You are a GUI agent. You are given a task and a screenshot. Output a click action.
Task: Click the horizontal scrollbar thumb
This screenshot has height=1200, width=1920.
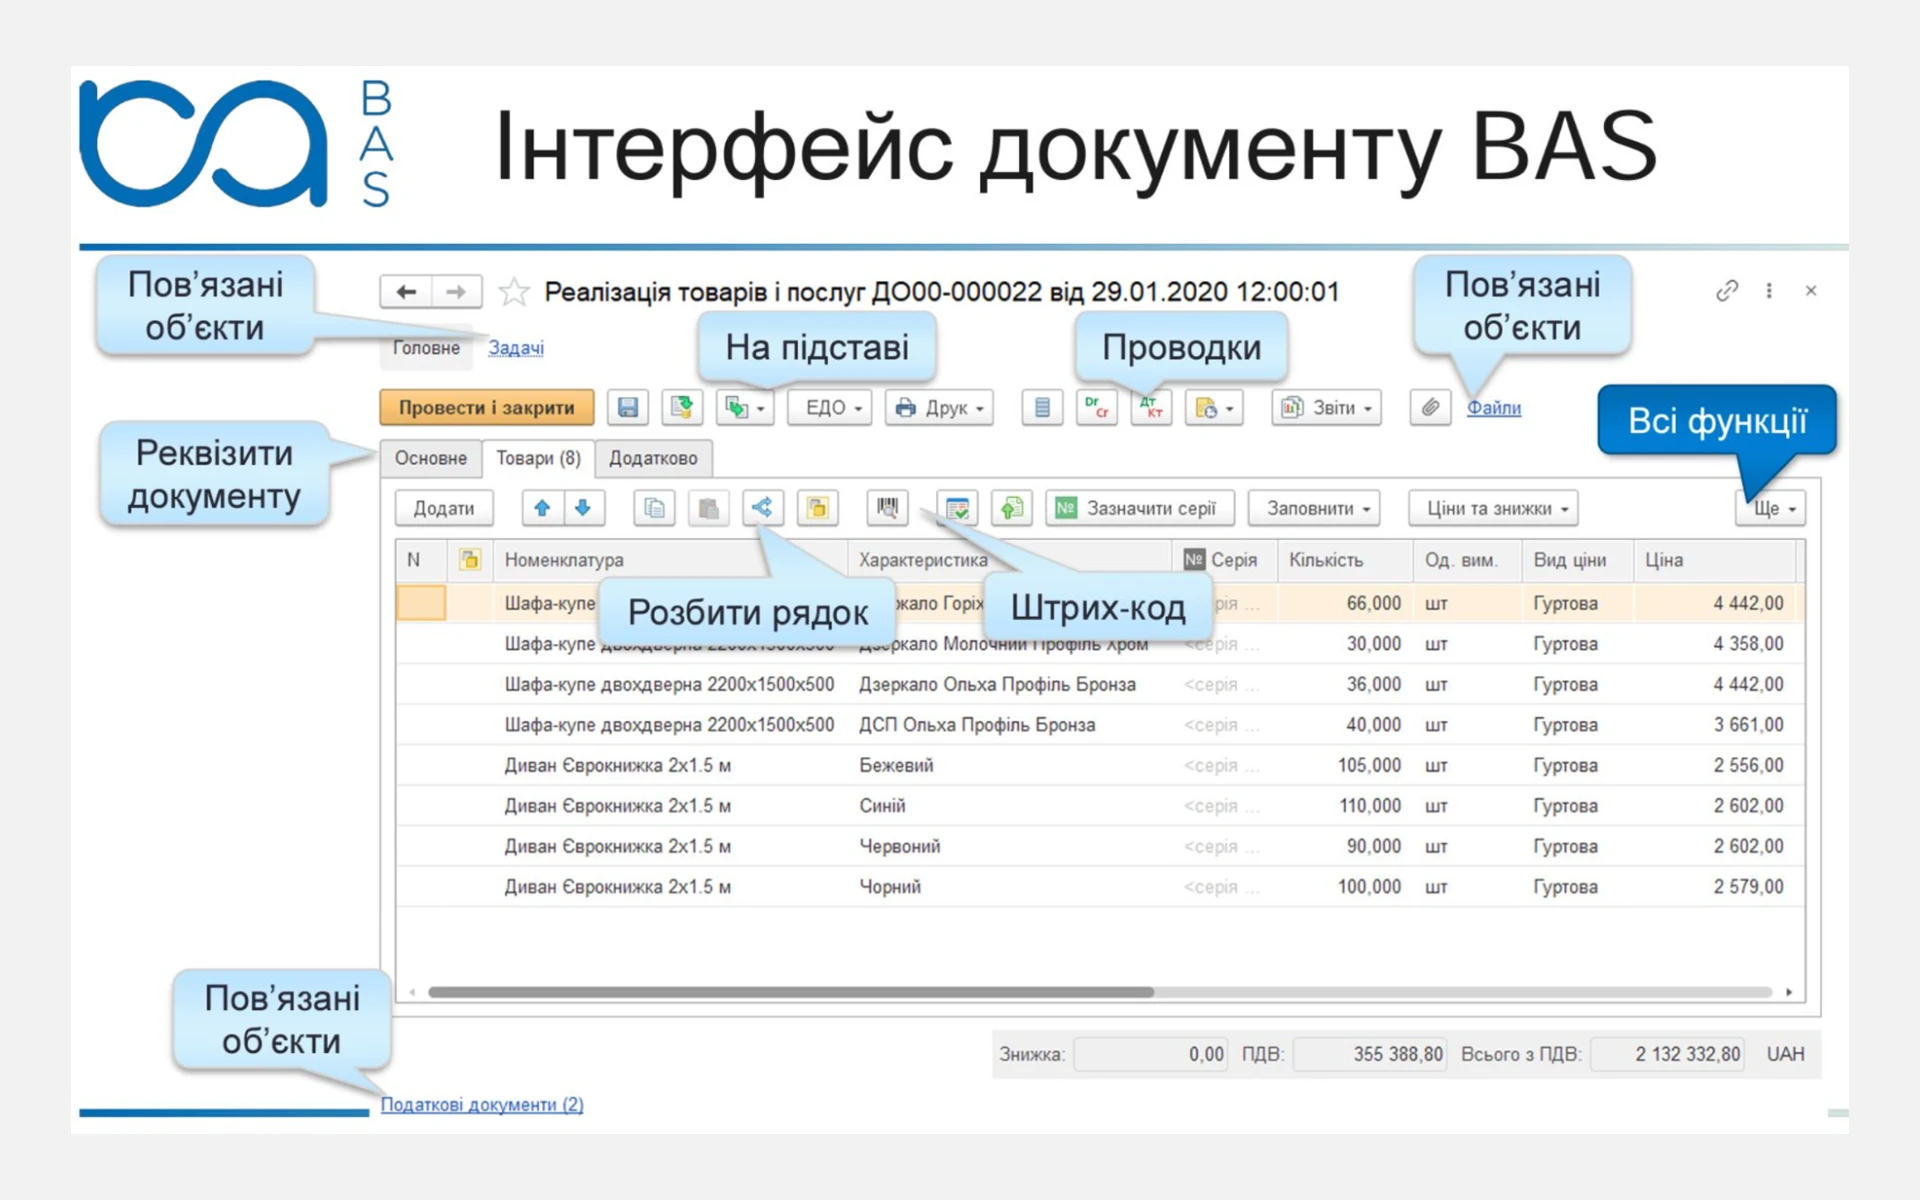(791, 992)
